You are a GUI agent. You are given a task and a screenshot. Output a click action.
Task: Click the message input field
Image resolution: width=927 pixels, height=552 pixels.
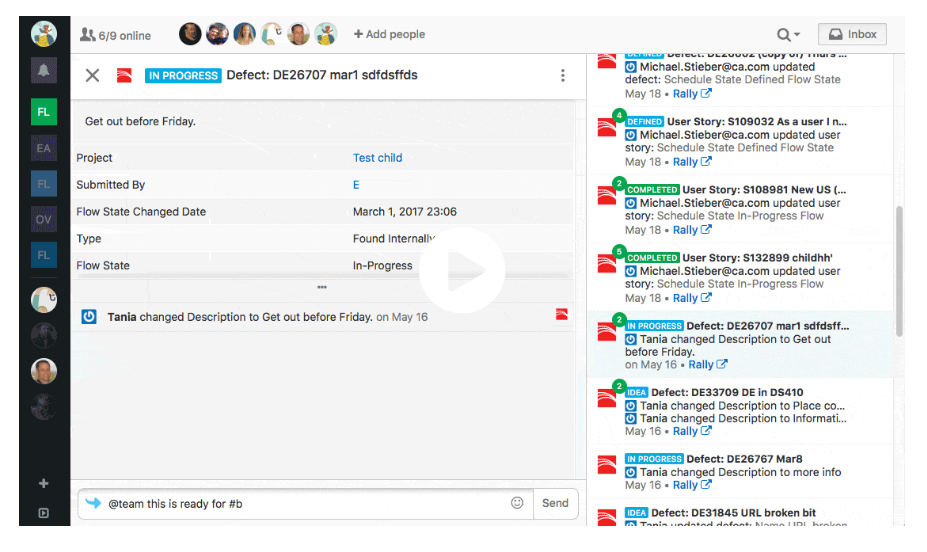pos(306,504)
